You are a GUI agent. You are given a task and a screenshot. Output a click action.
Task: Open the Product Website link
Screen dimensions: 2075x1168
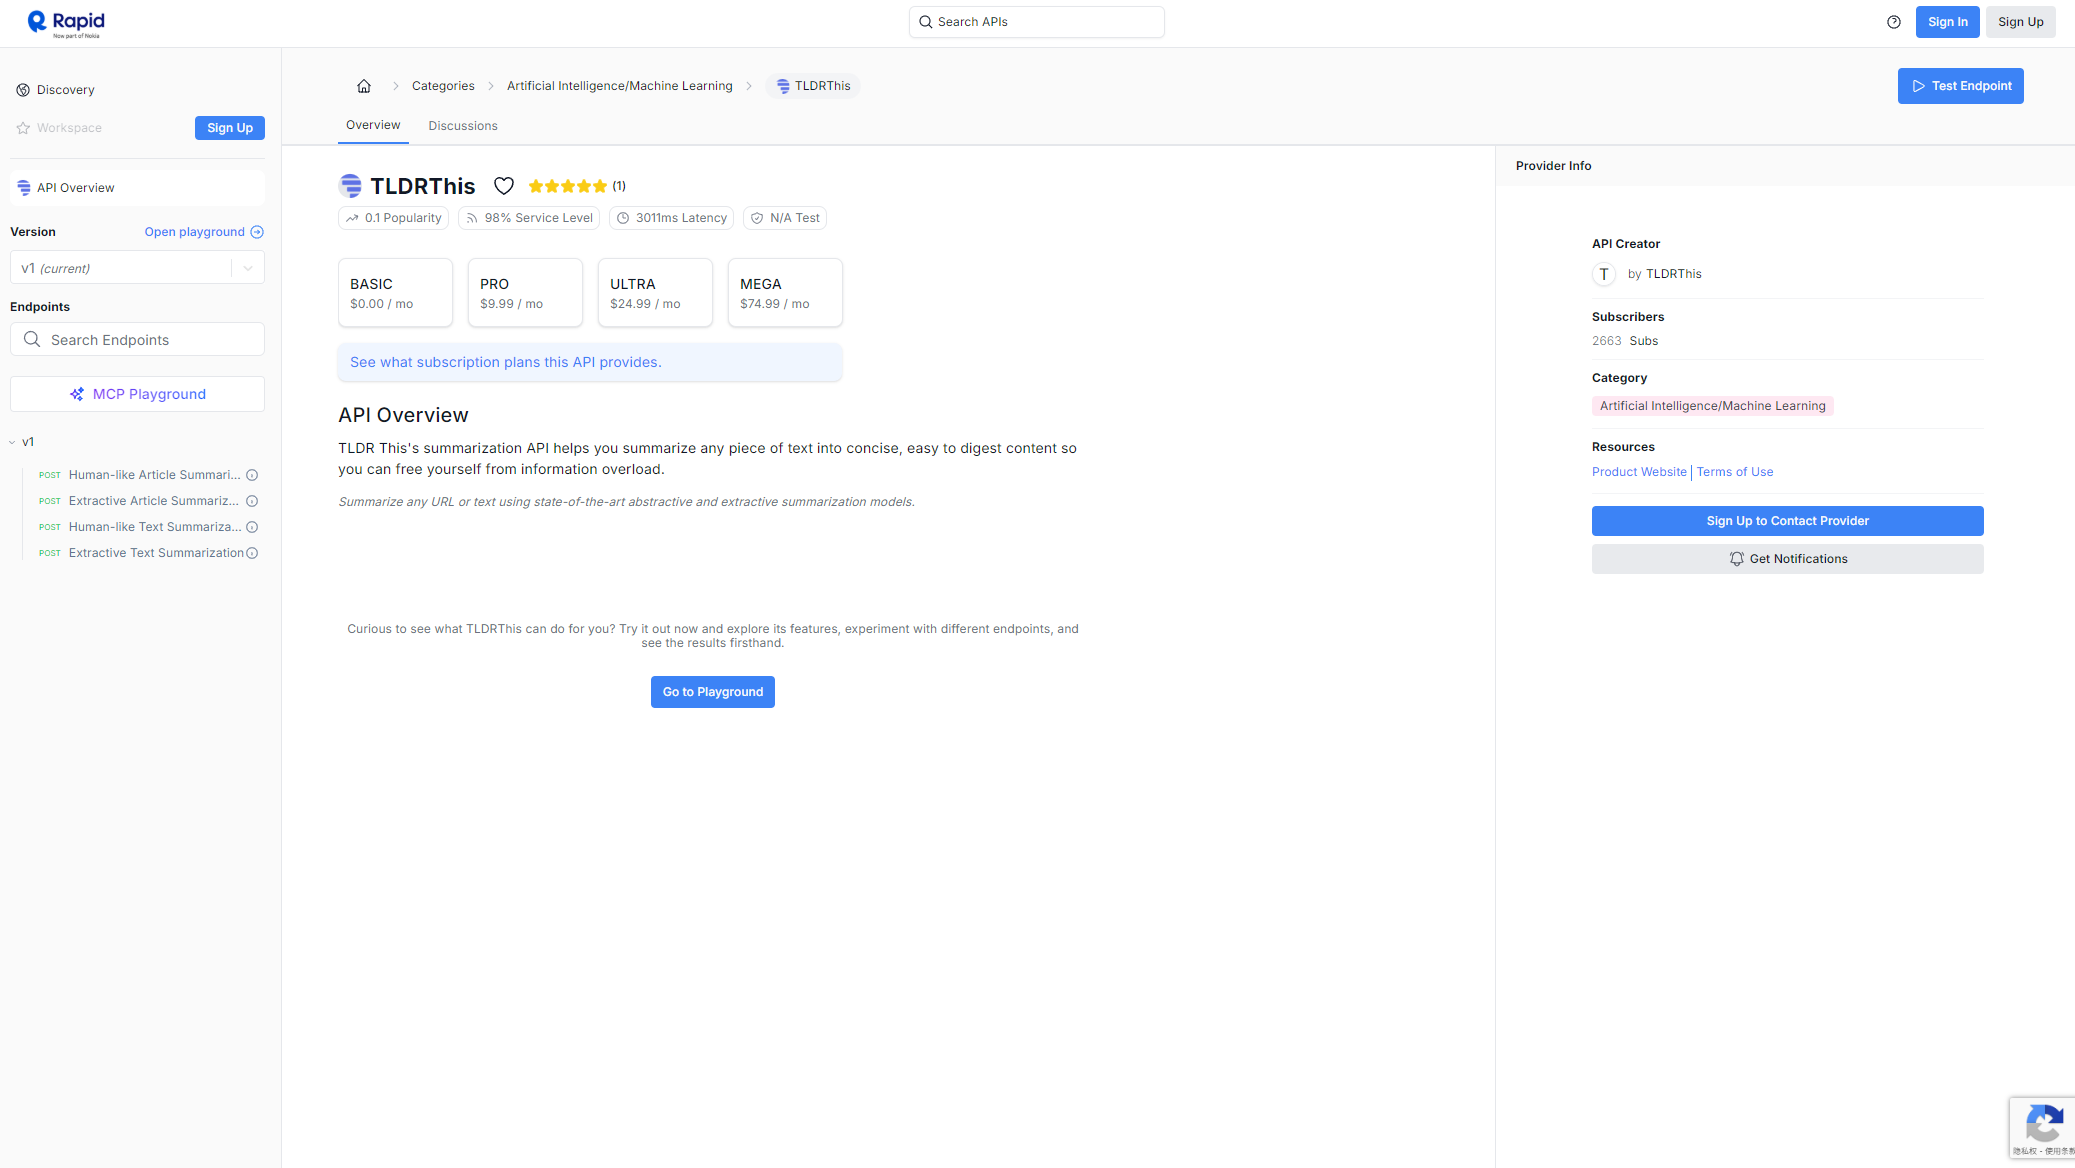click(x=1639, y=472)
